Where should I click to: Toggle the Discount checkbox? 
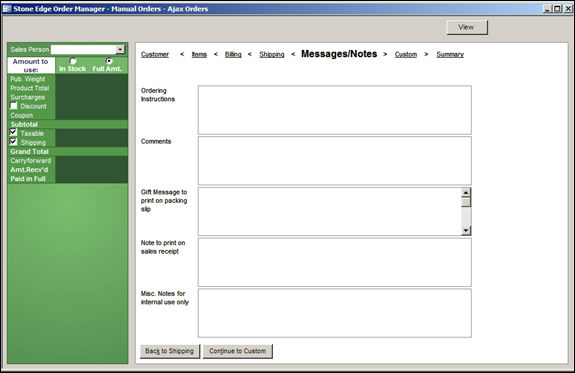click(14, 106)
